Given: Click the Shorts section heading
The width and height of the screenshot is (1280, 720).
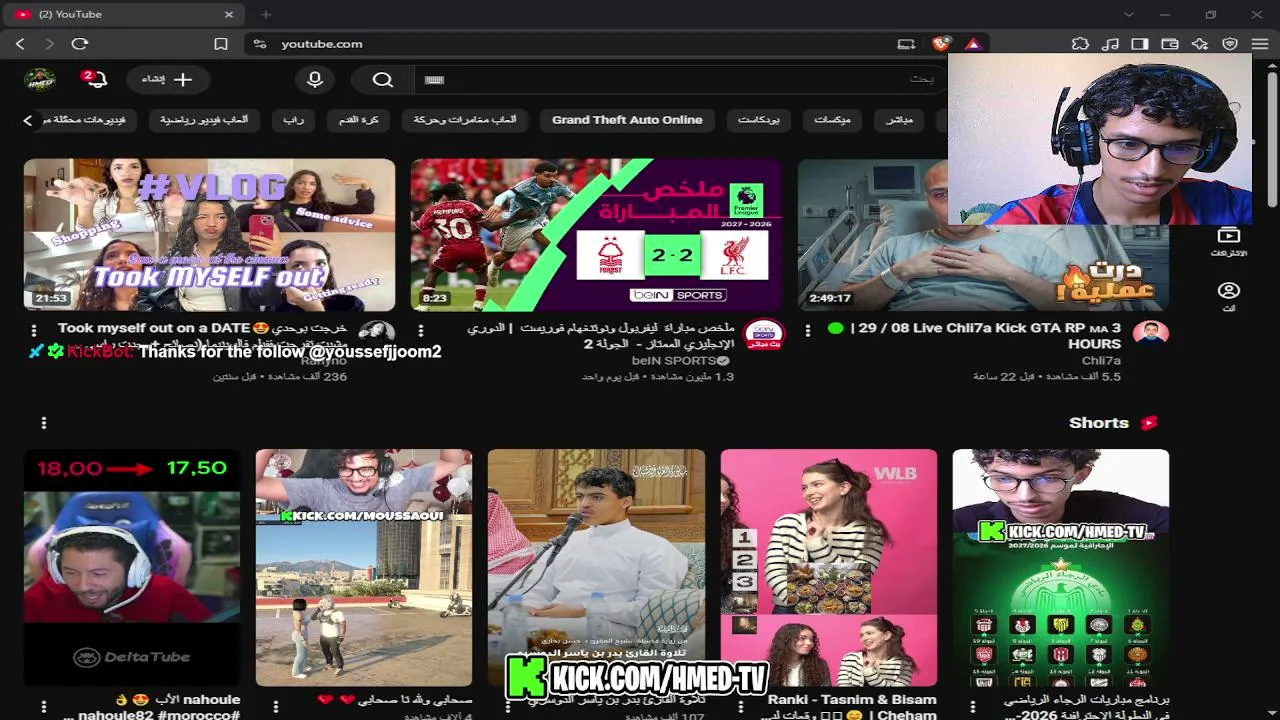Looking at the screenshot, I should [x=1099, y=423].
